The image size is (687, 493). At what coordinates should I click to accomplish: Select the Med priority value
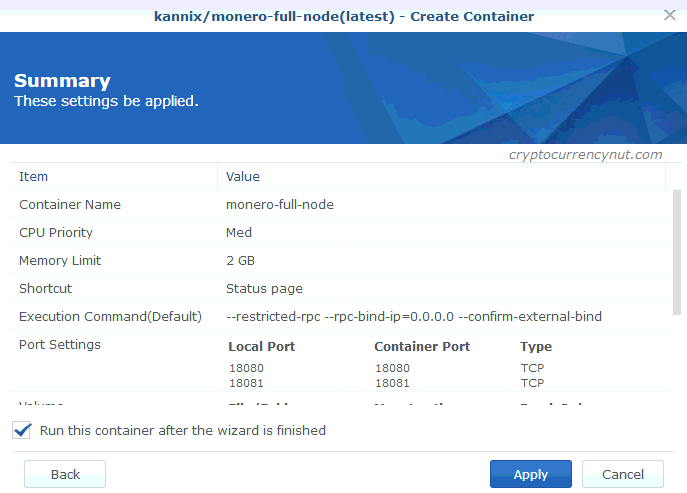coord(239,233)
